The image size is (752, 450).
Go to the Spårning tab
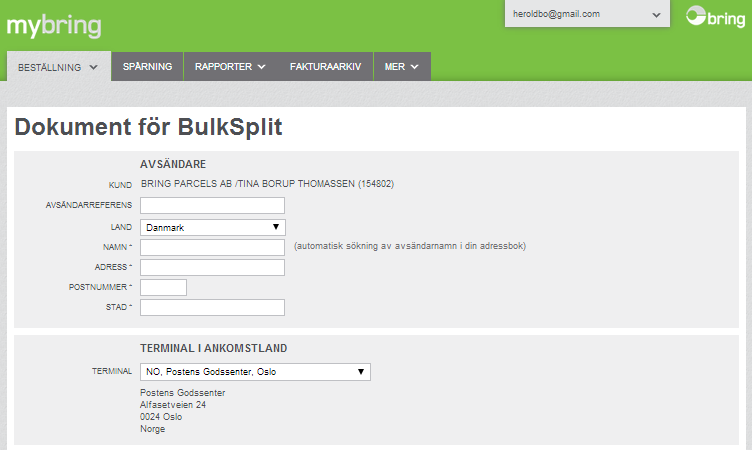pos(147,67)
